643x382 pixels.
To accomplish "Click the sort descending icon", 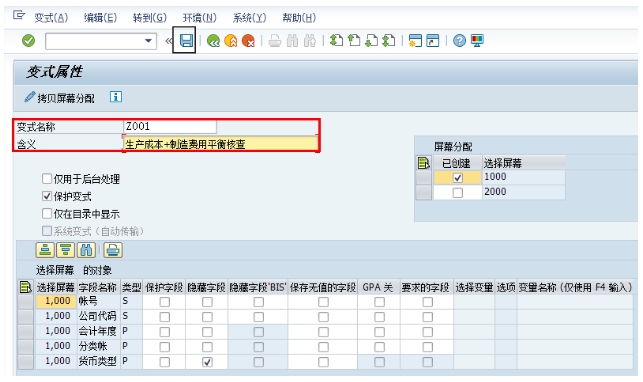I will tap(65, 250).
